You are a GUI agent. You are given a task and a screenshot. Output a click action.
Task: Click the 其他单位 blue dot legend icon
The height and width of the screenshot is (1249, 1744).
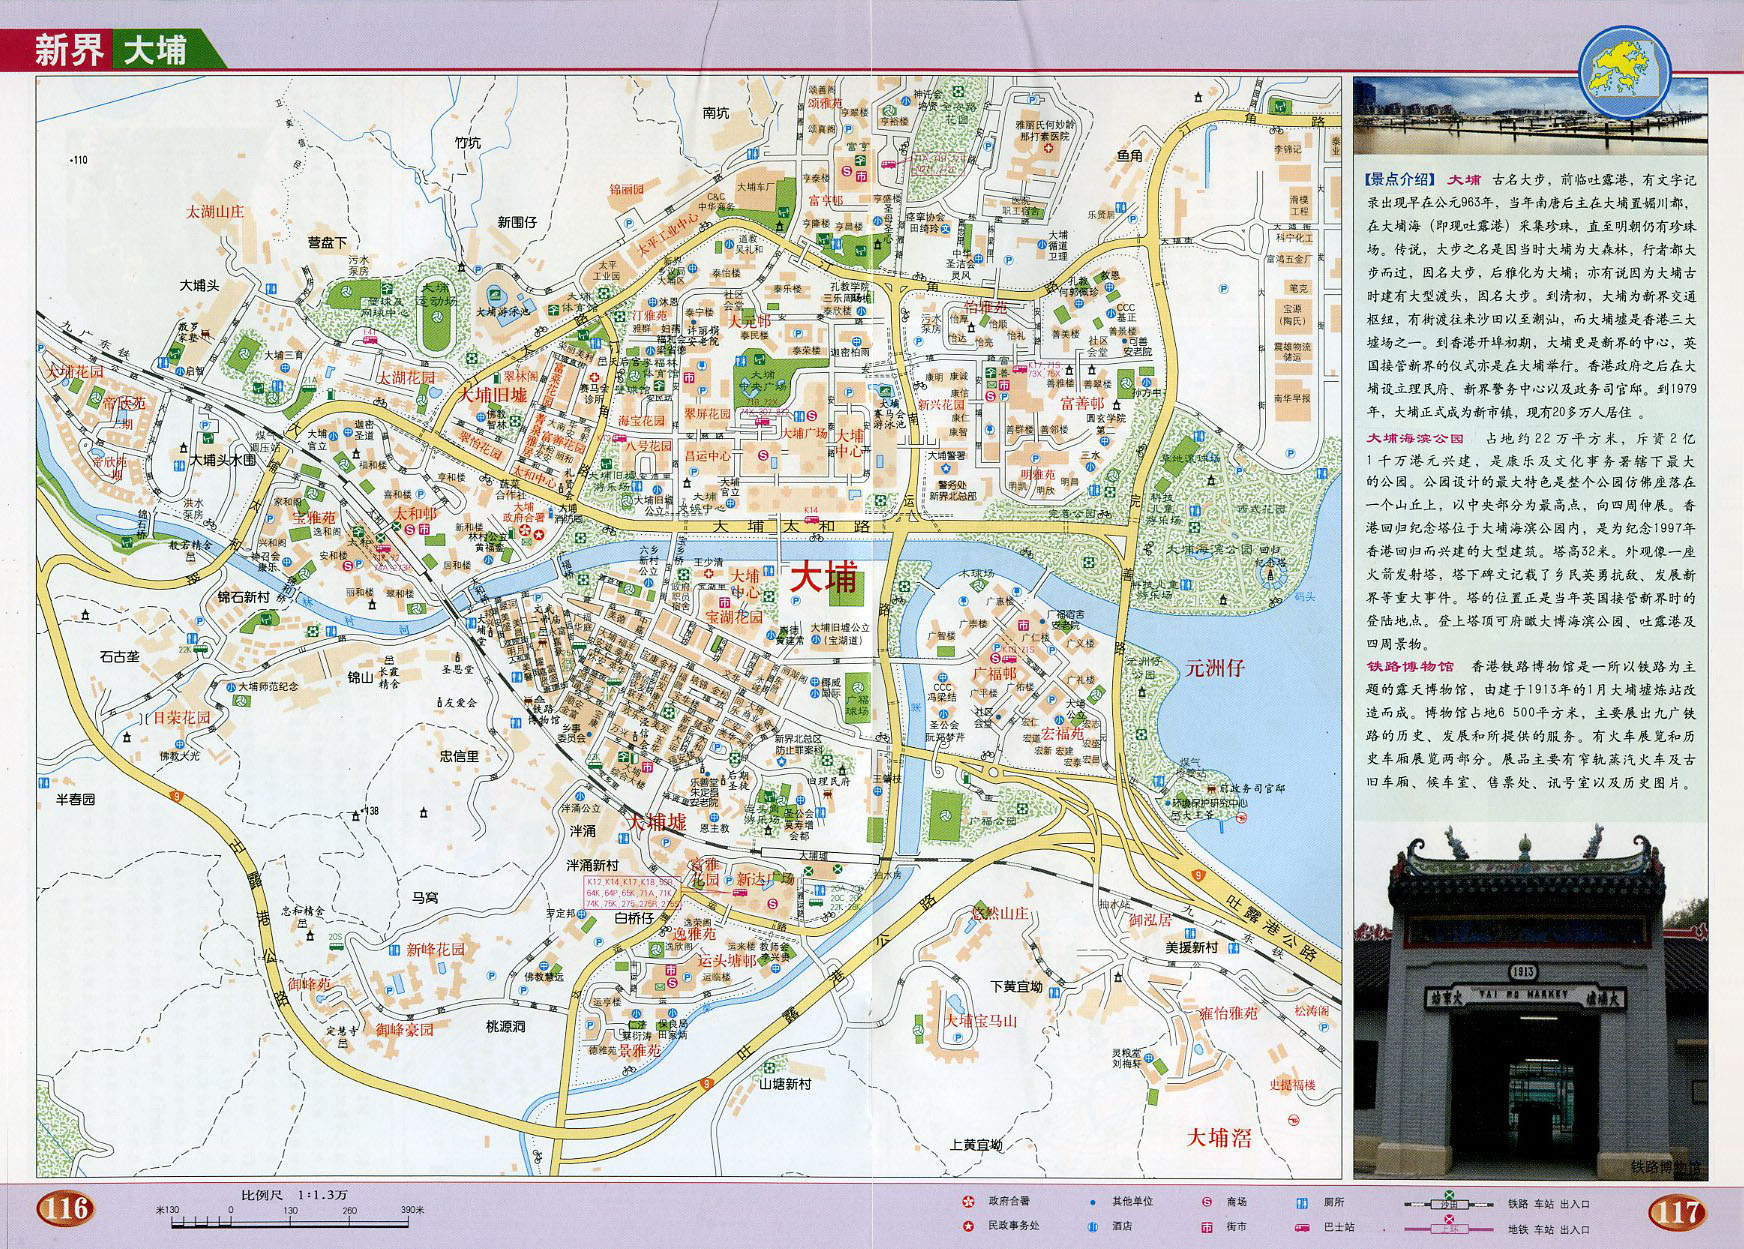coord(1092,1201)
